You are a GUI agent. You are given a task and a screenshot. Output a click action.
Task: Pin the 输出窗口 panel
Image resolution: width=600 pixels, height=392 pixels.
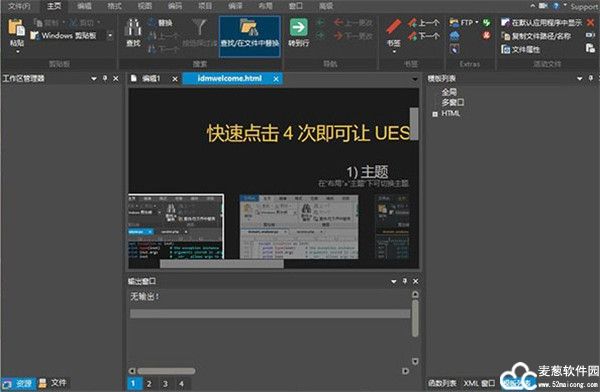coord(404,281)
